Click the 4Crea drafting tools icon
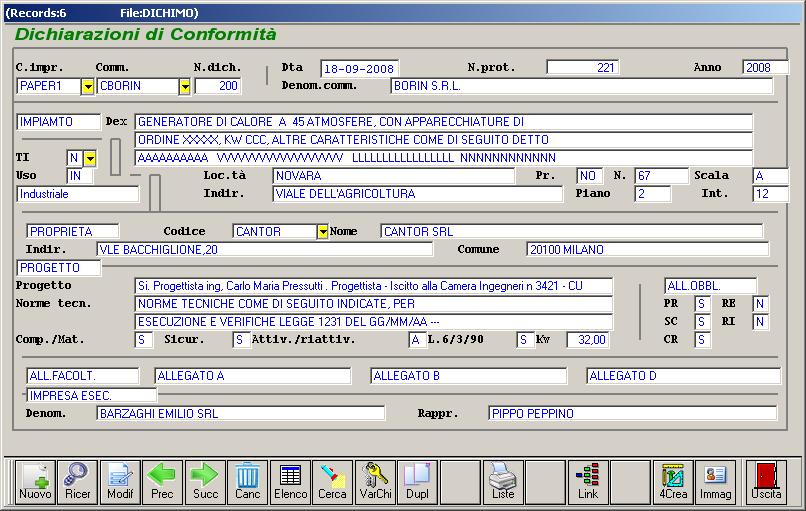806x511 pixels. [x=673, y=482]
